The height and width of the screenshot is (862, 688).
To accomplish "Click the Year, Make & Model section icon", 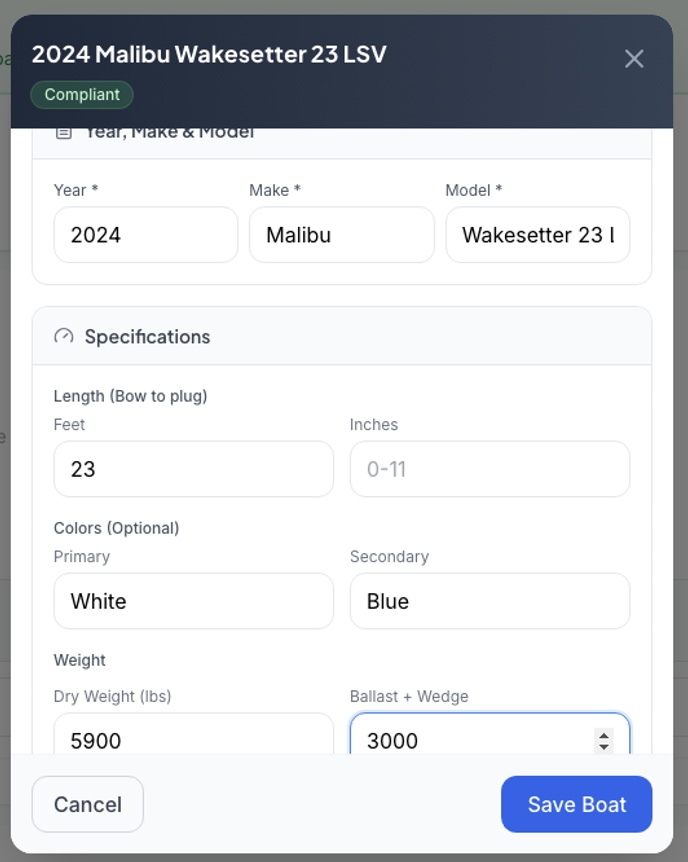I will (x=64, y=132).
